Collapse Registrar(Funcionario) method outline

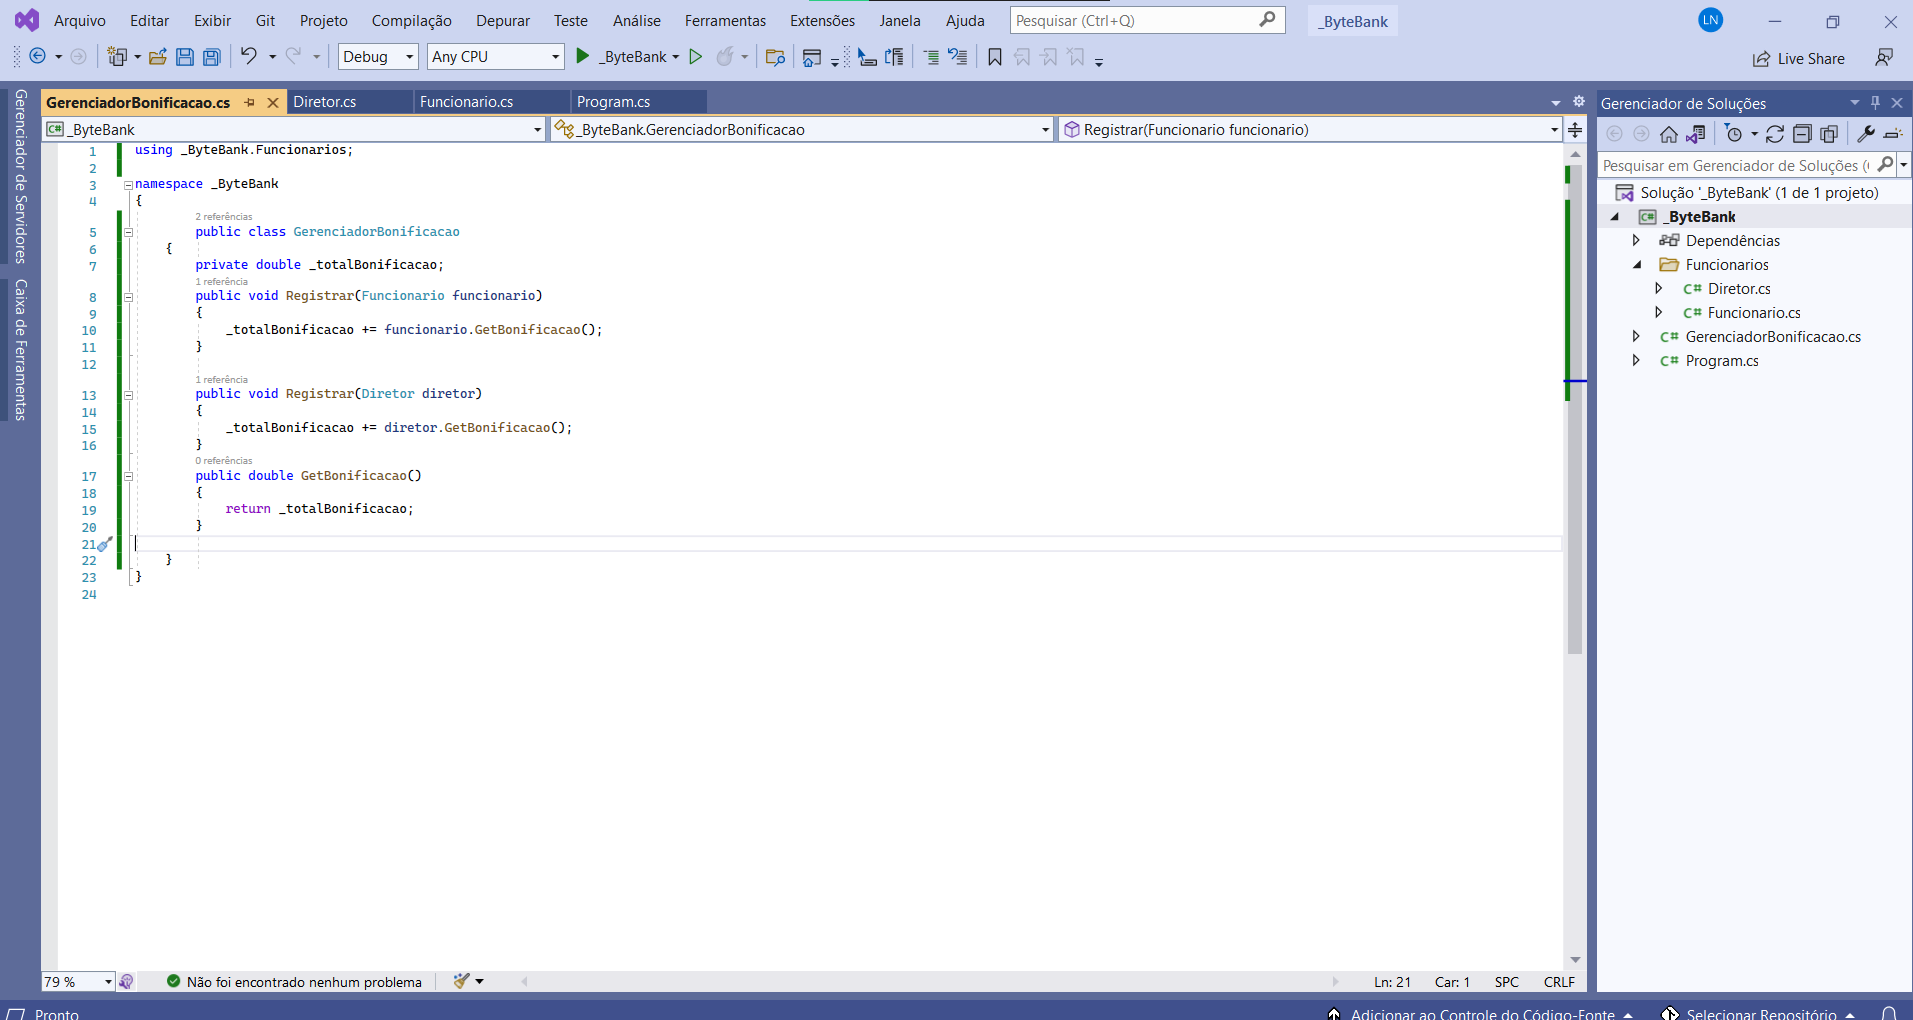coord(128,296)
